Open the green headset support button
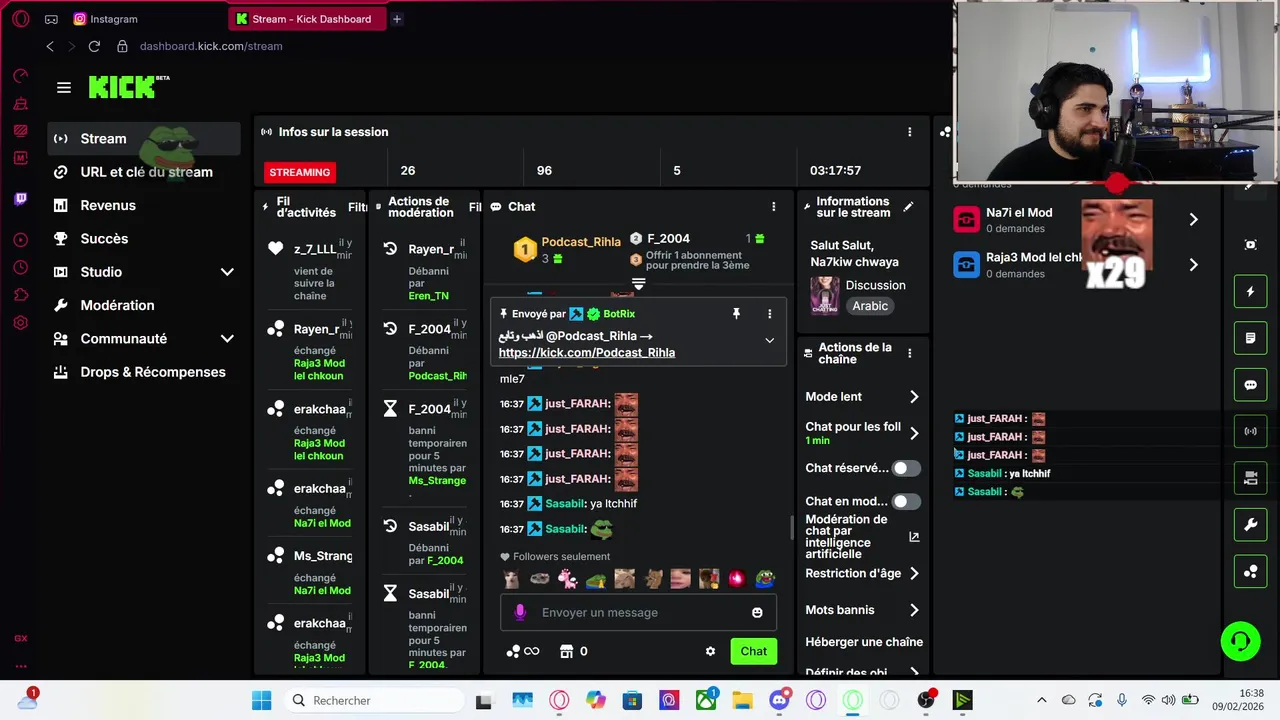This screenshot has height=720, width=1280. (x=1240, y=641)
